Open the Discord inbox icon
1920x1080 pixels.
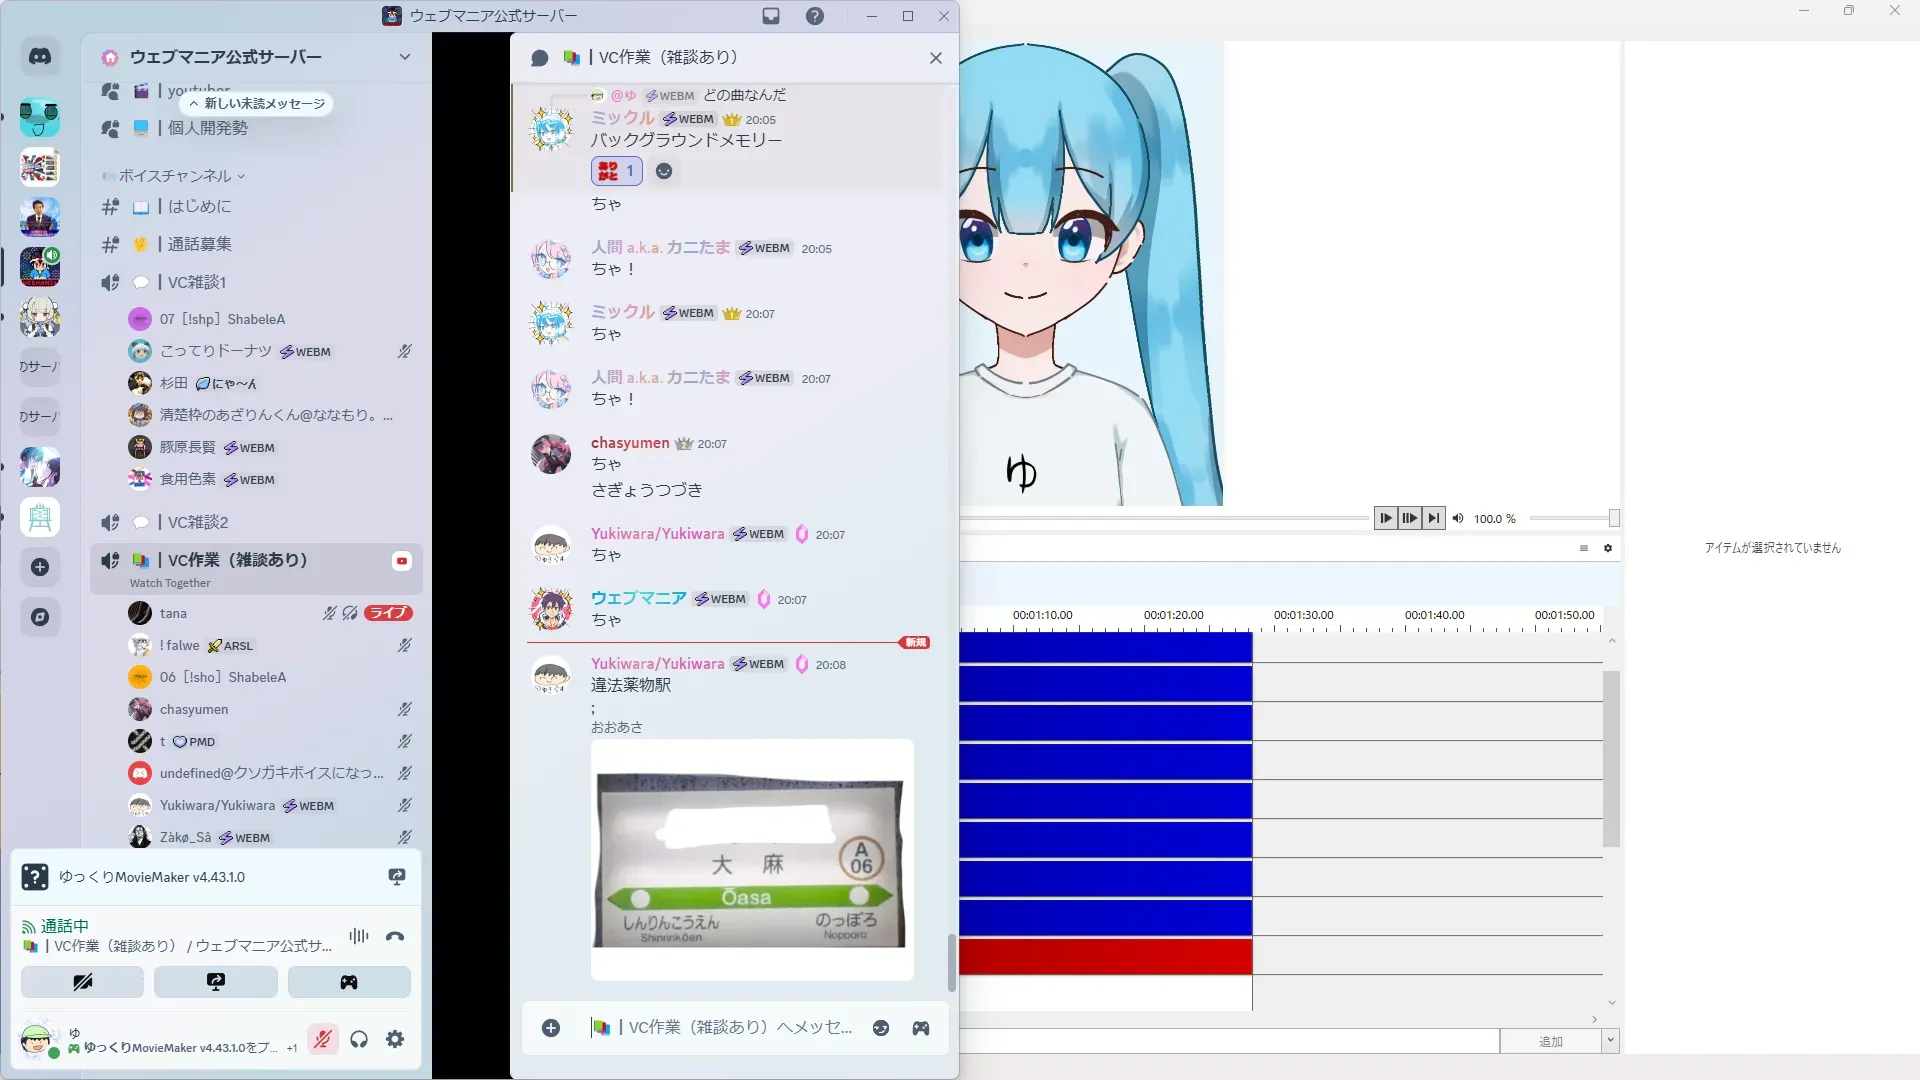click(771, 16)
